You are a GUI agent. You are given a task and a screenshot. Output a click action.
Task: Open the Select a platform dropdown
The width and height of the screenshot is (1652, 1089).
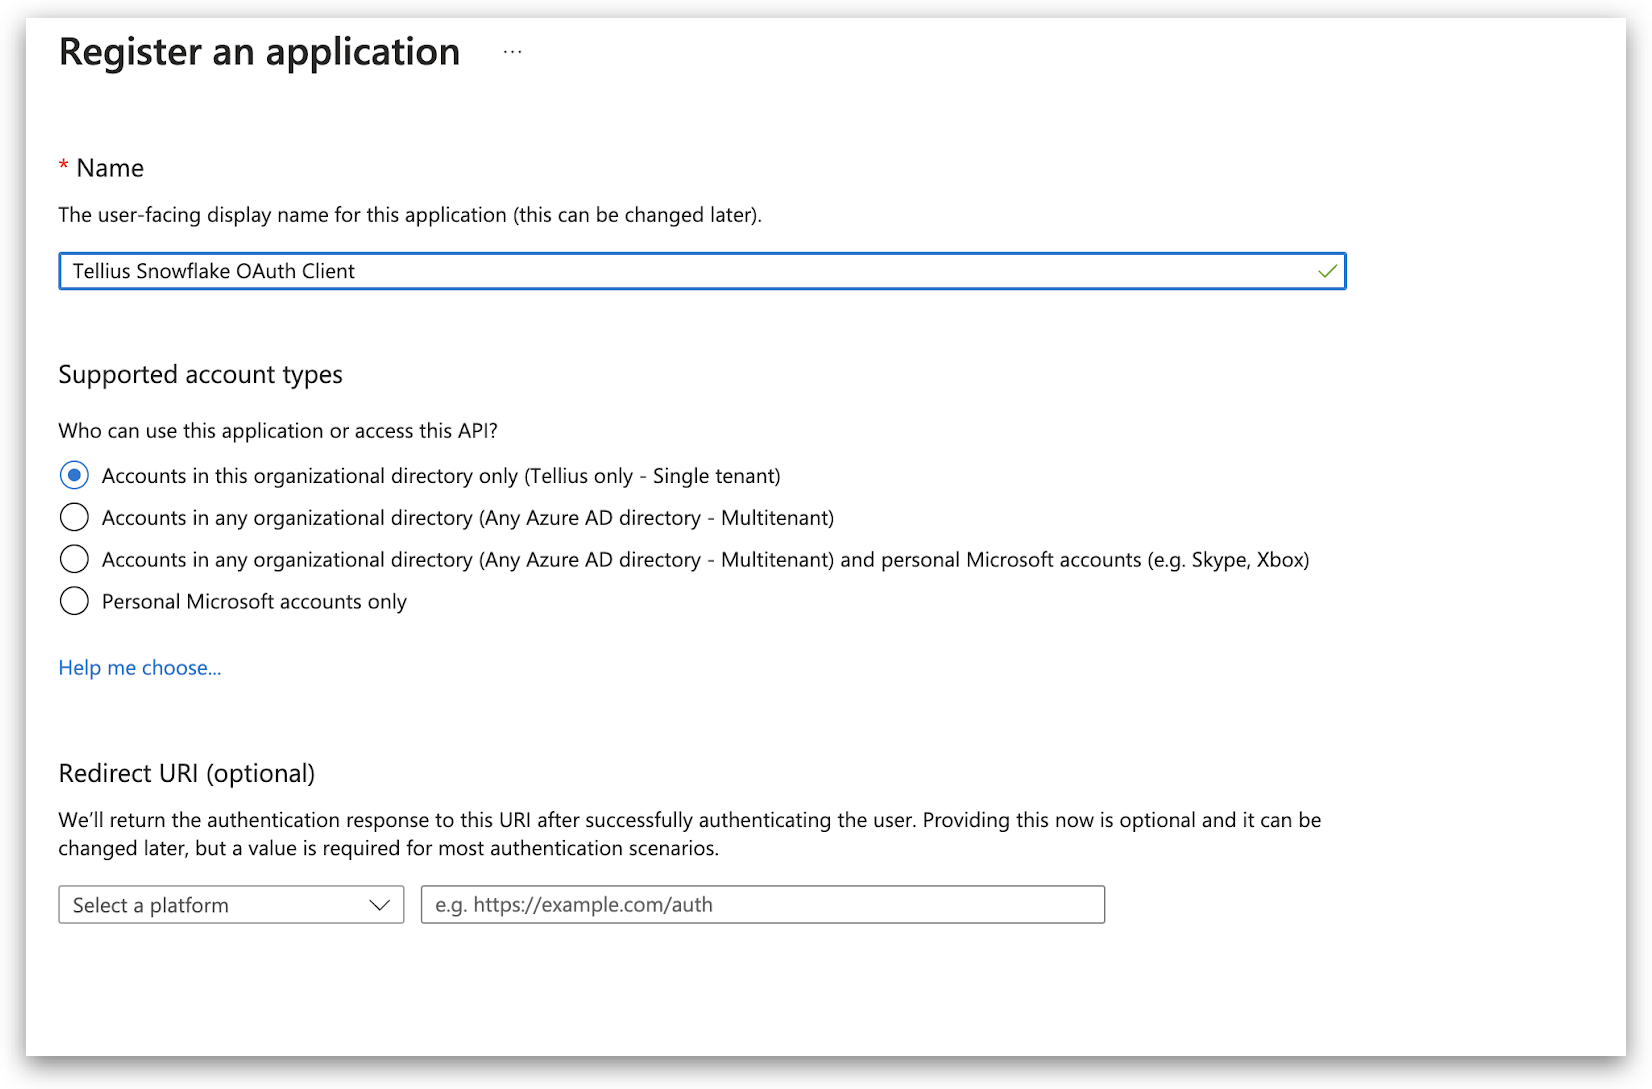coord(230,905)
